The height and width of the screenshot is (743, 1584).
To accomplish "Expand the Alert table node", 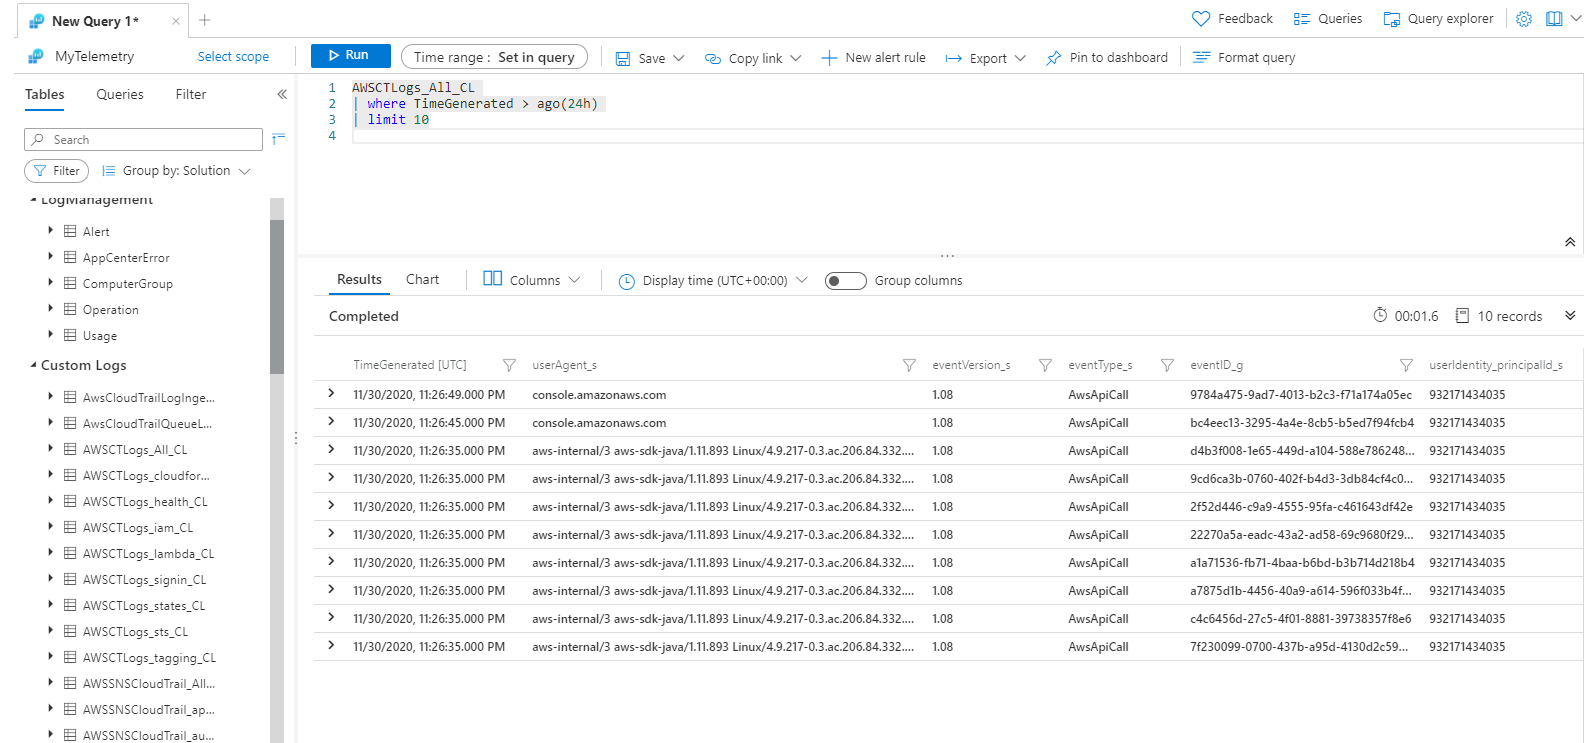I will click(x=50, y=230).
